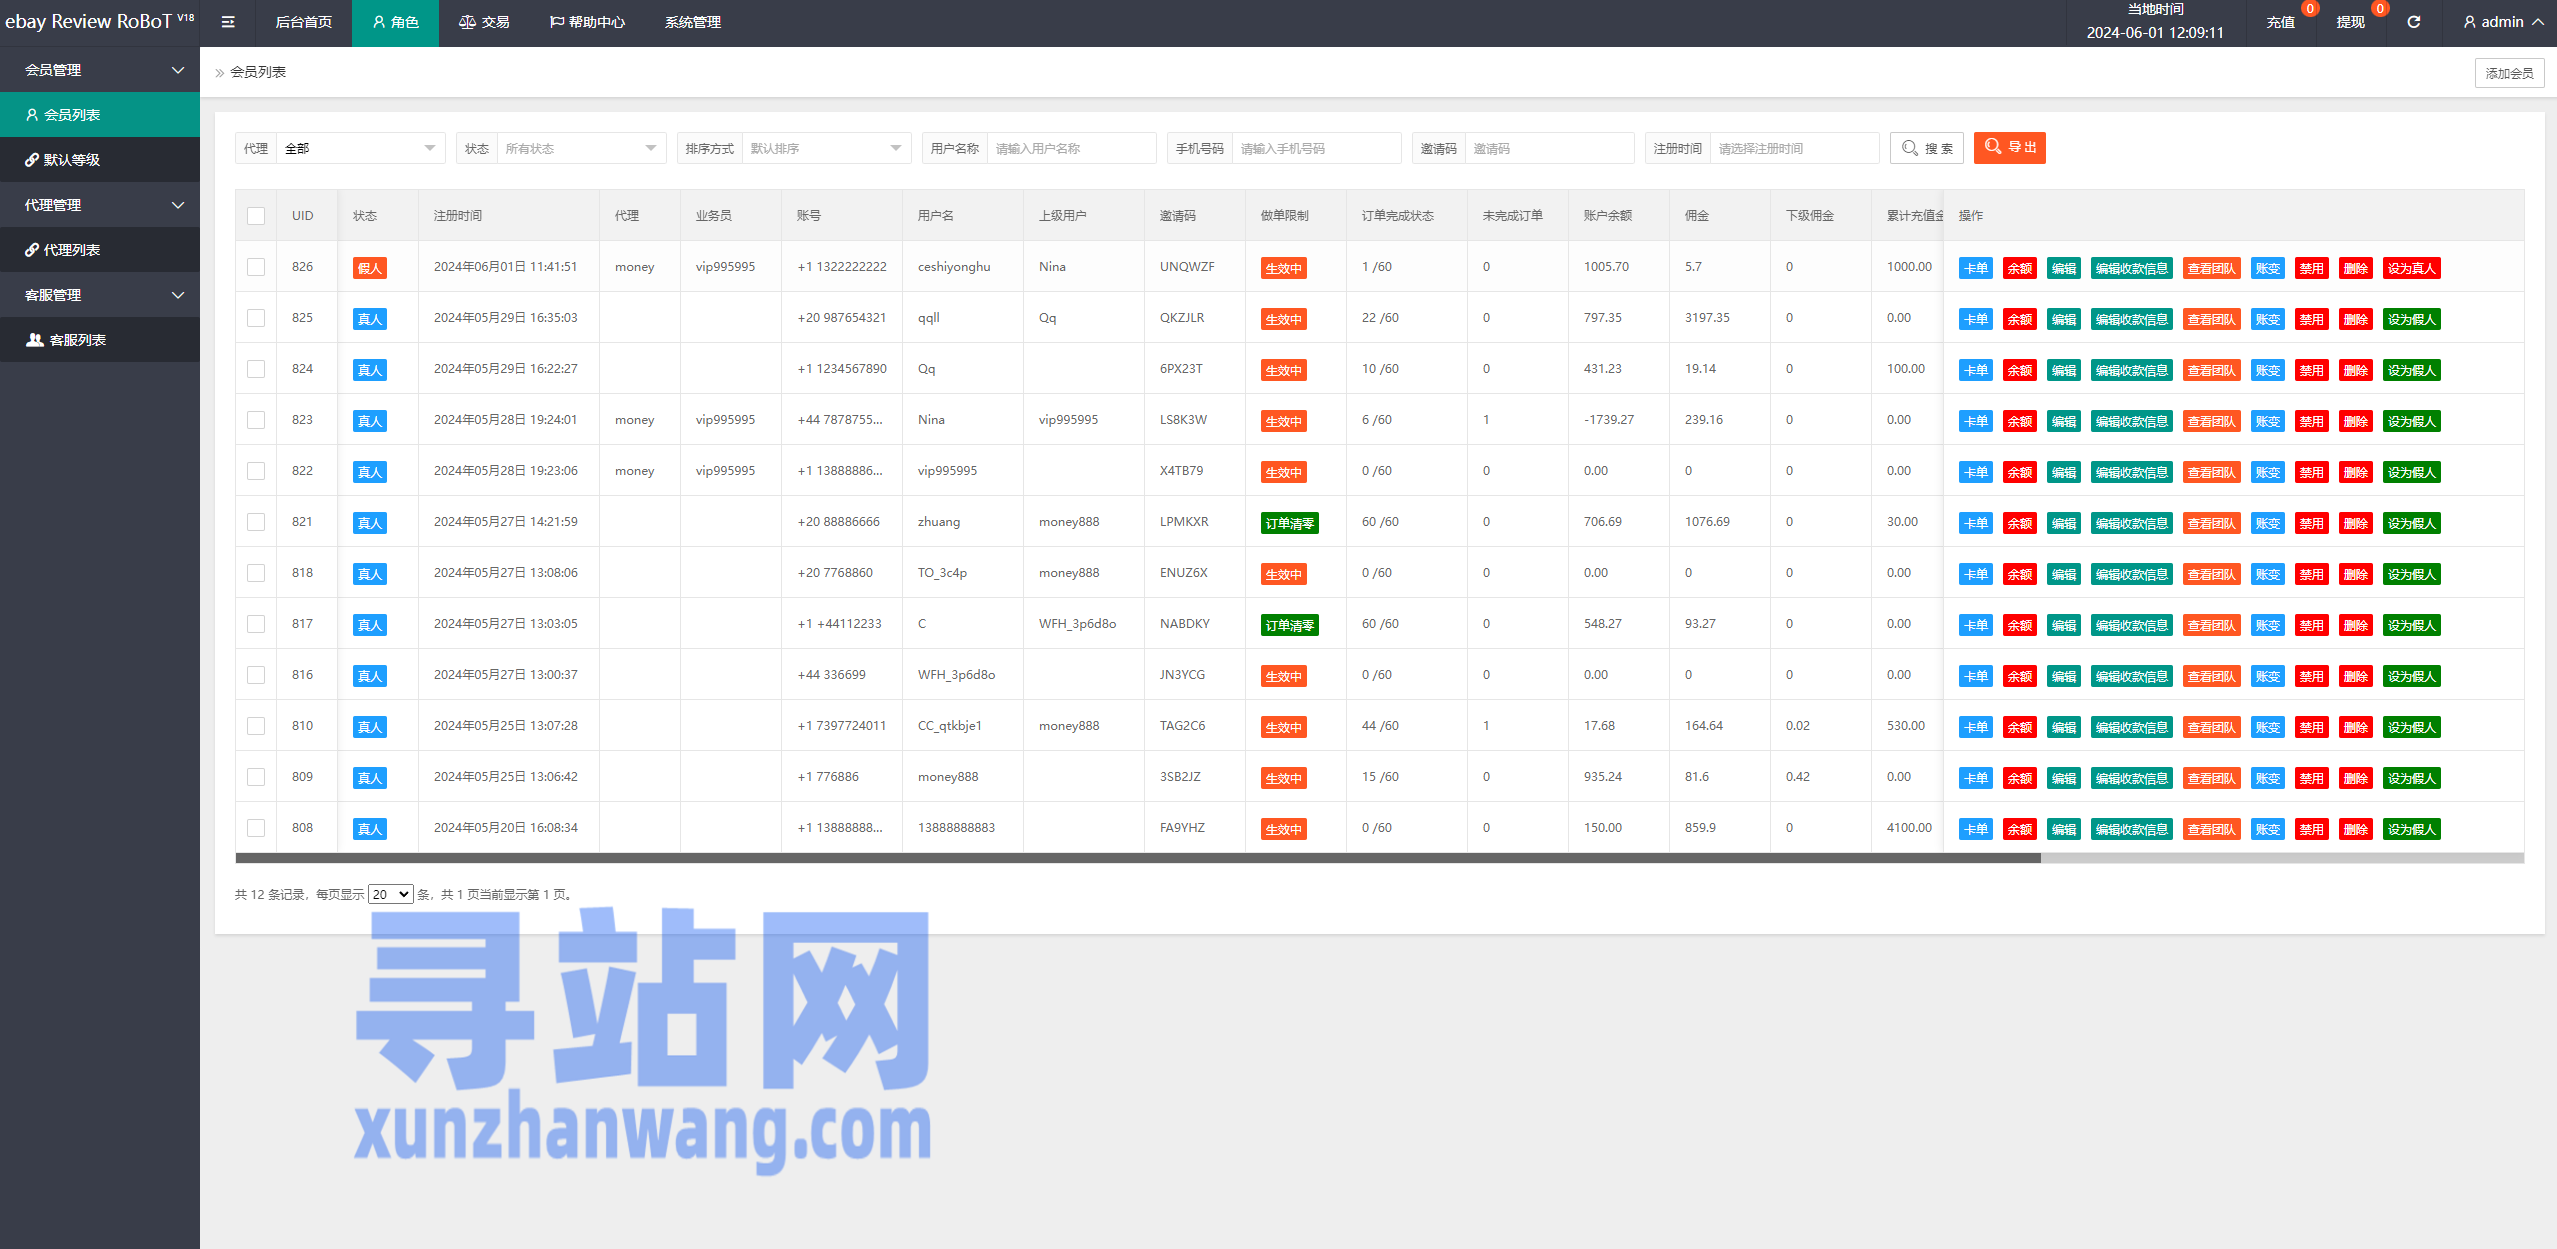Click the 搜索 search button
Image resolution: width=2557 pixels, height=1249 pixels.
click(1926, 148)
